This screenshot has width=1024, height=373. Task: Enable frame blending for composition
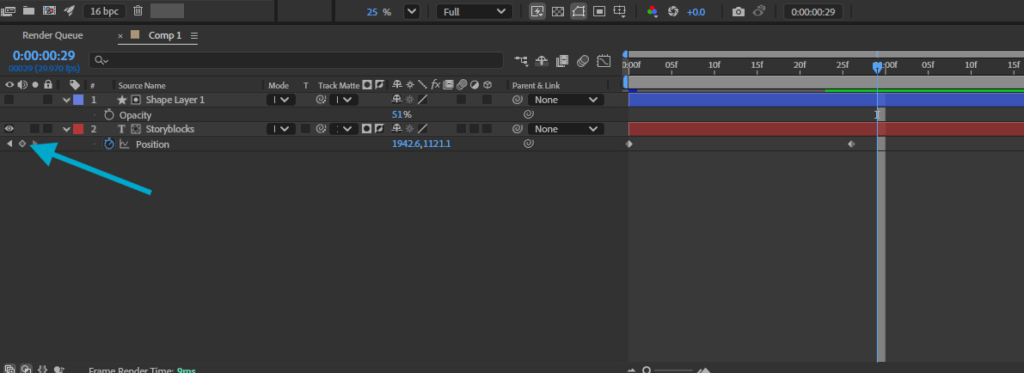pyautogui.click(x=562, y=61)
